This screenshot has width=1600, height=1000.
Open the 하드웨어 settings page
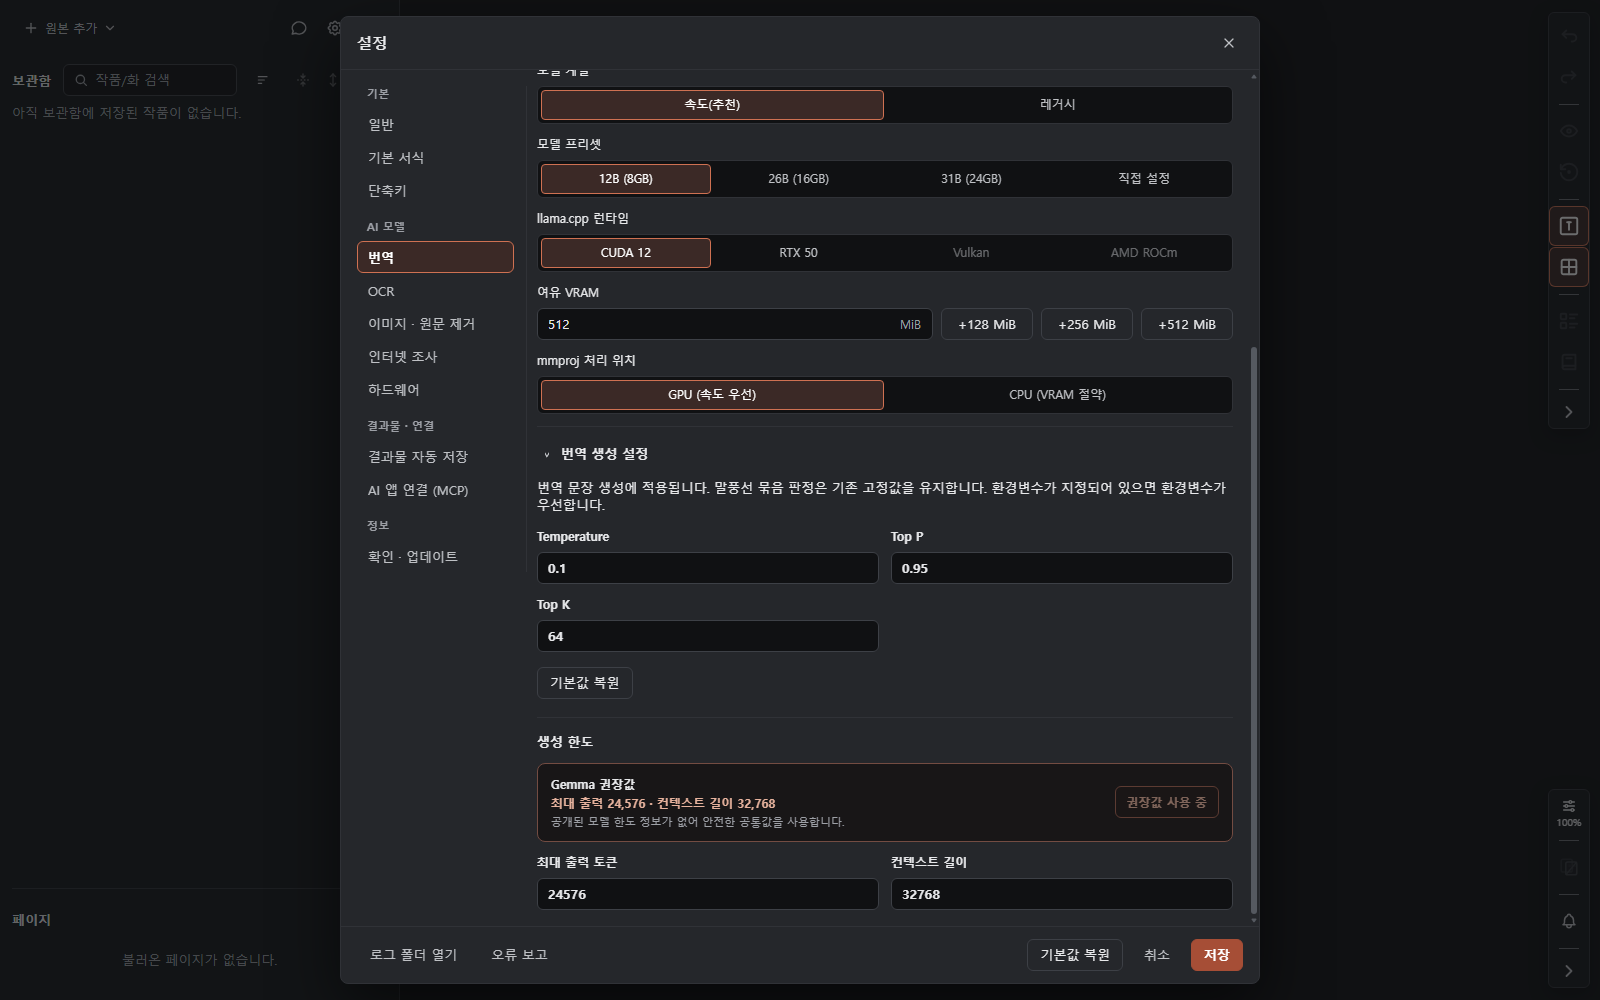click(x=435, y=390)
